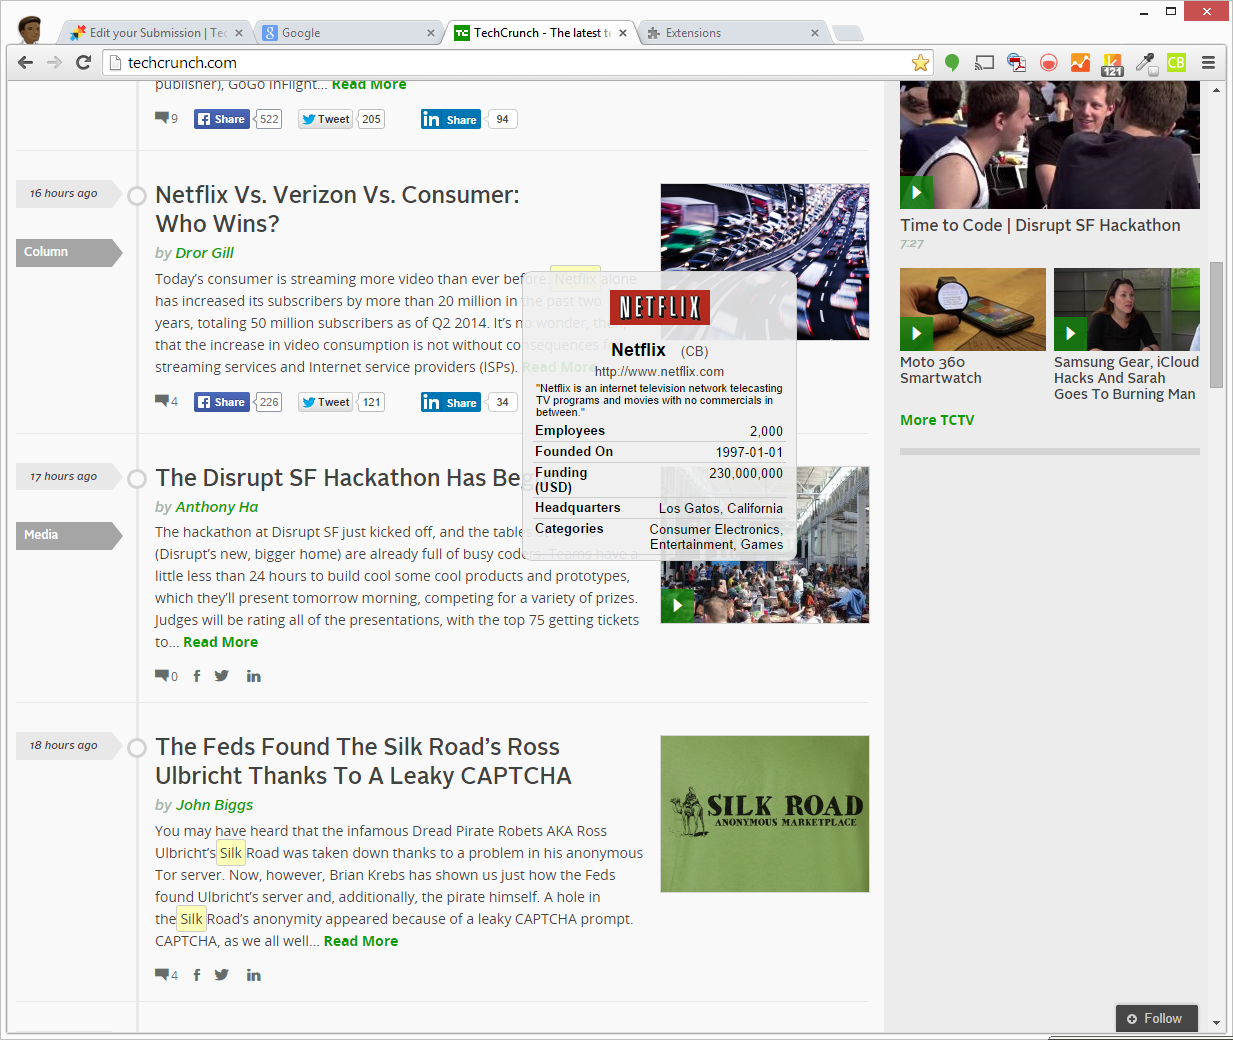
Task: Tweet the Silk Road article icon
Action: pyautogui.click(x=222, y=975)
